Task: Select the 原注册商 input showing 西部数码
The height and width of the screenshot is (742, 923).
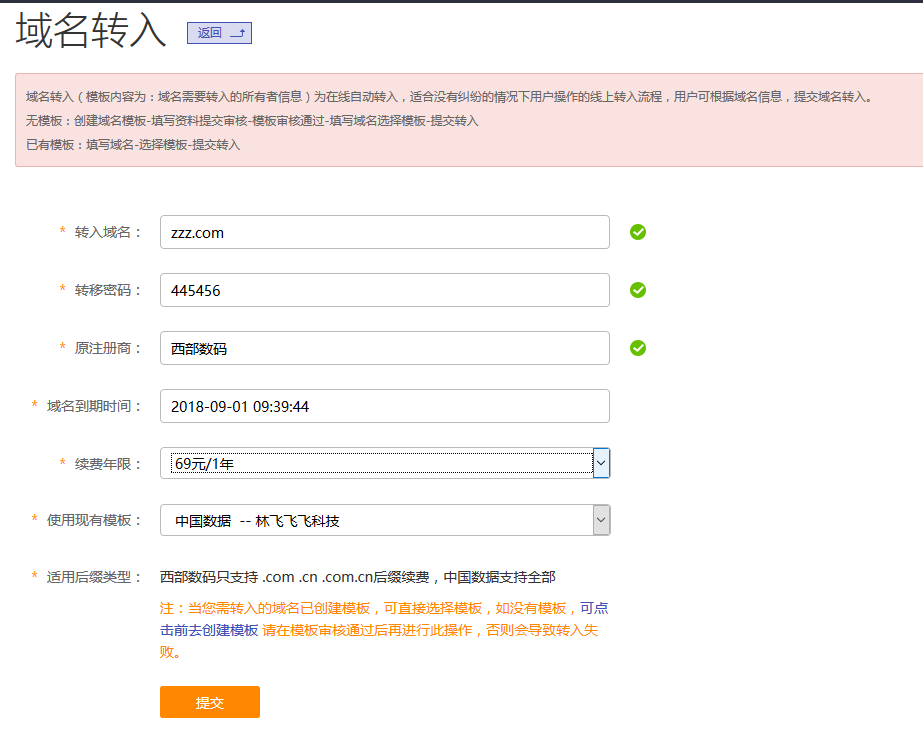Action: [384, 348]
